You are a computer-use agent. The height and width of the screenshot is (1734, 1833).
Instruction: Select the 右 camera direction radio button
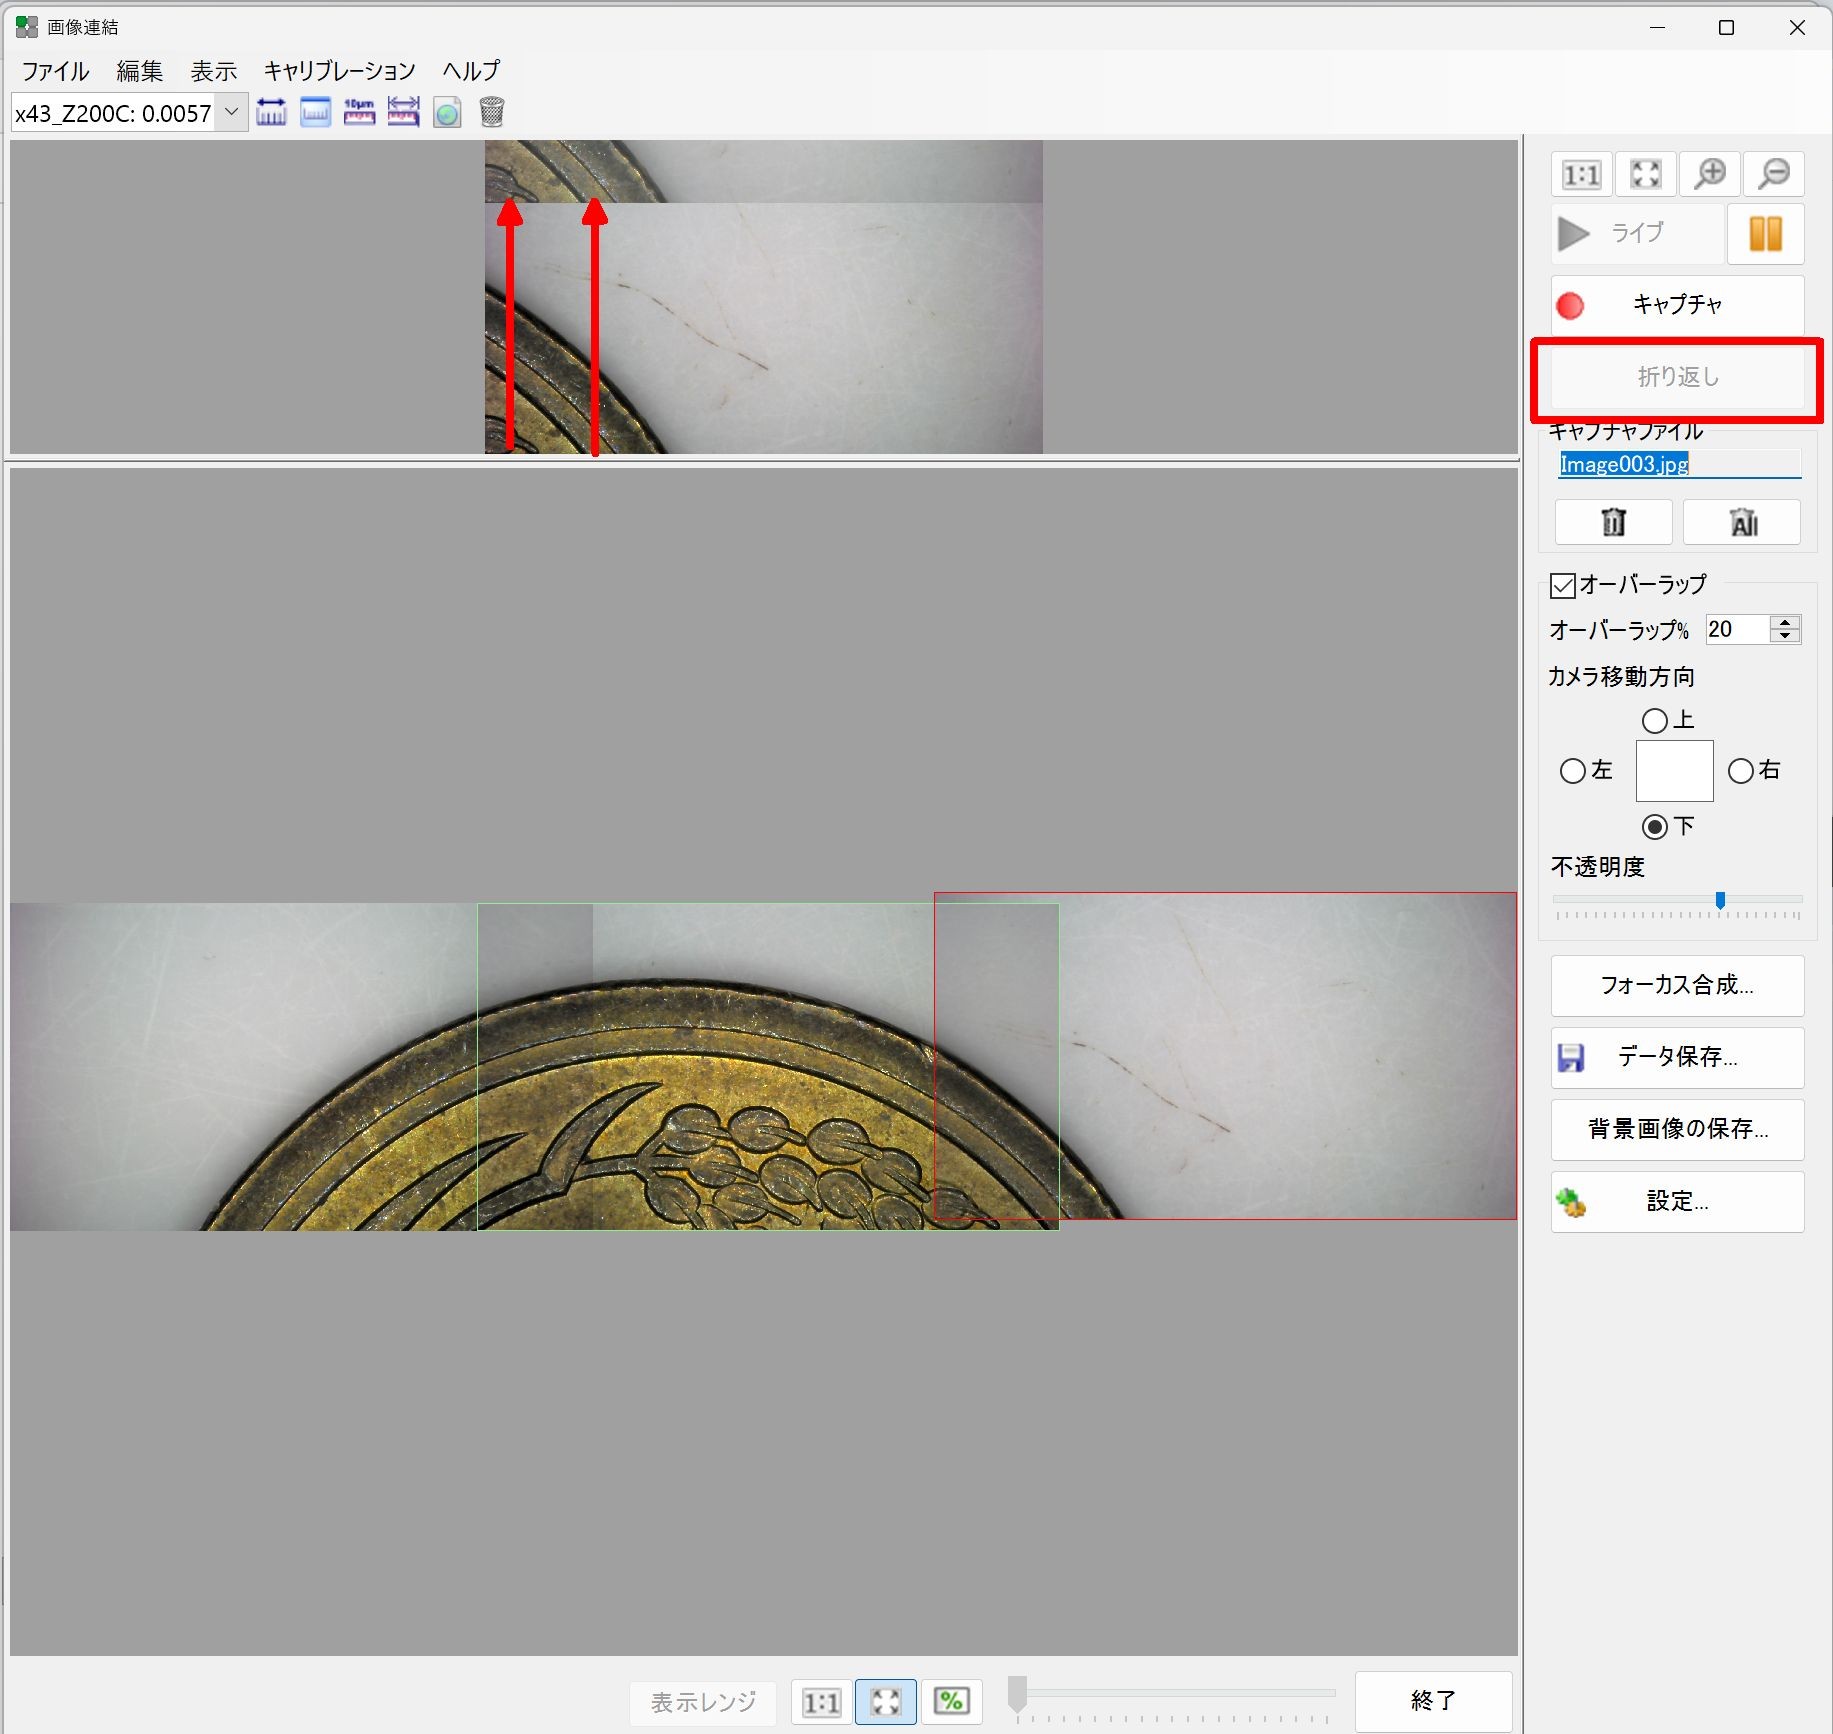click(1741, 770)
